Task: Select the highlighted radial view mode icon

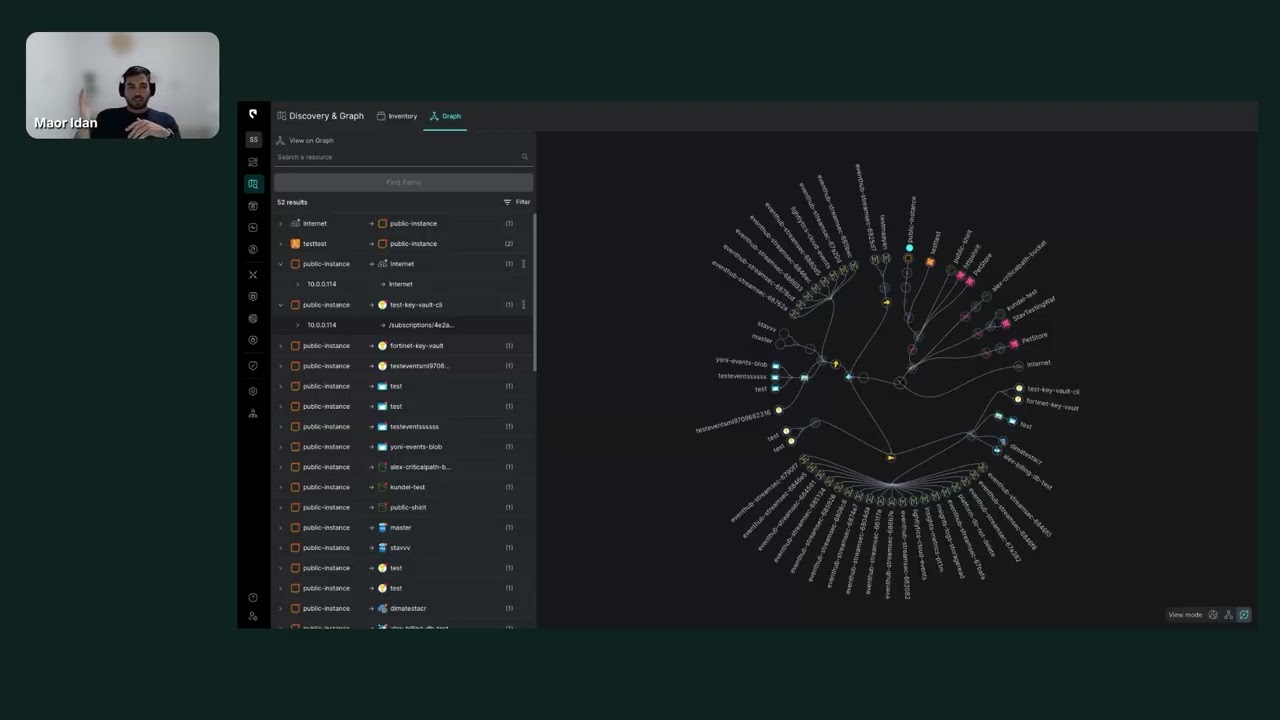Action: (x=1244, y=615)
